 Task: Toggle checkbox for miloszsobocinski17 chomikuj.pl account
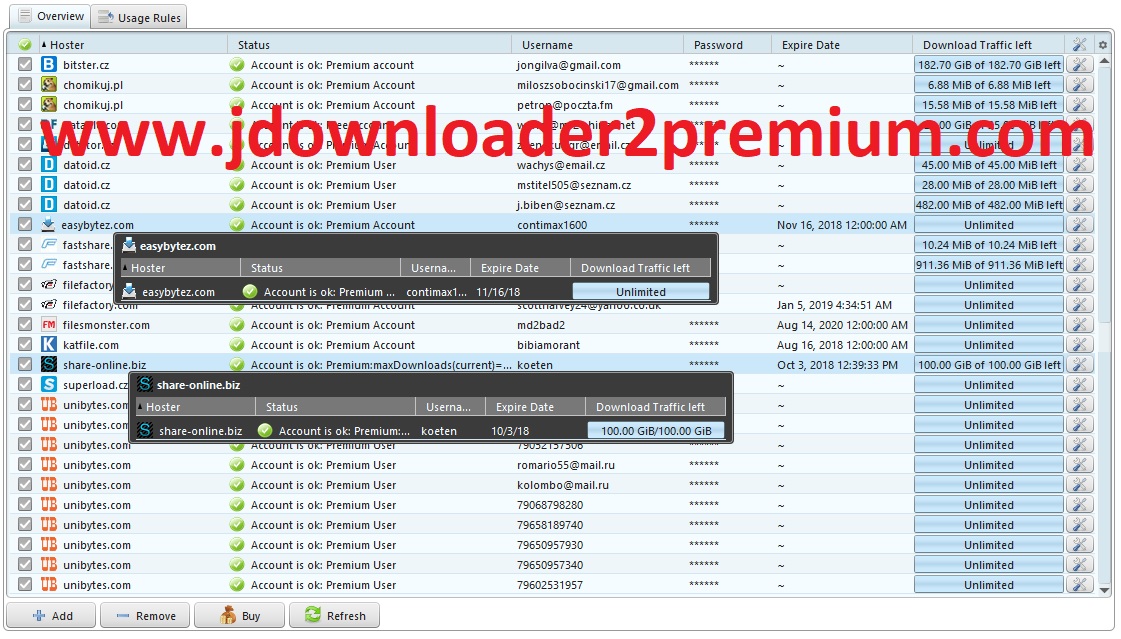[25, 84]
